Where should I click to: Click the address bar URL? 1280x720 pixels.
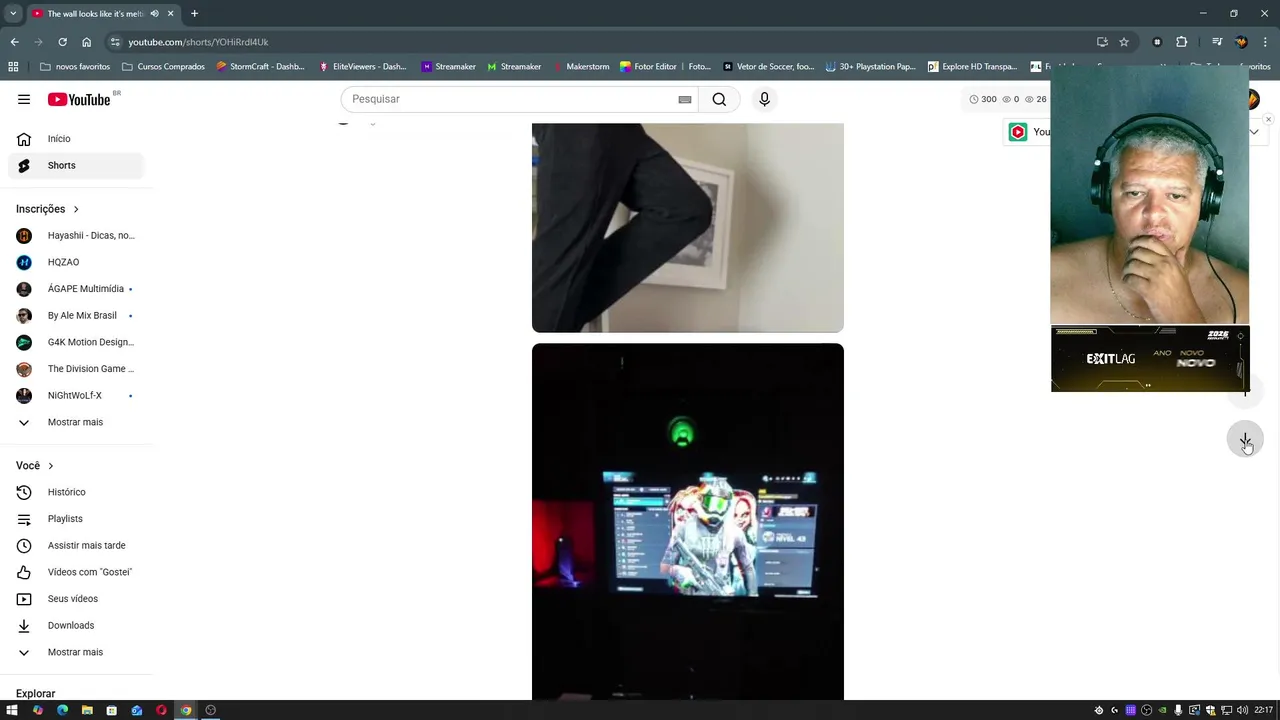(x=198, y=42)
